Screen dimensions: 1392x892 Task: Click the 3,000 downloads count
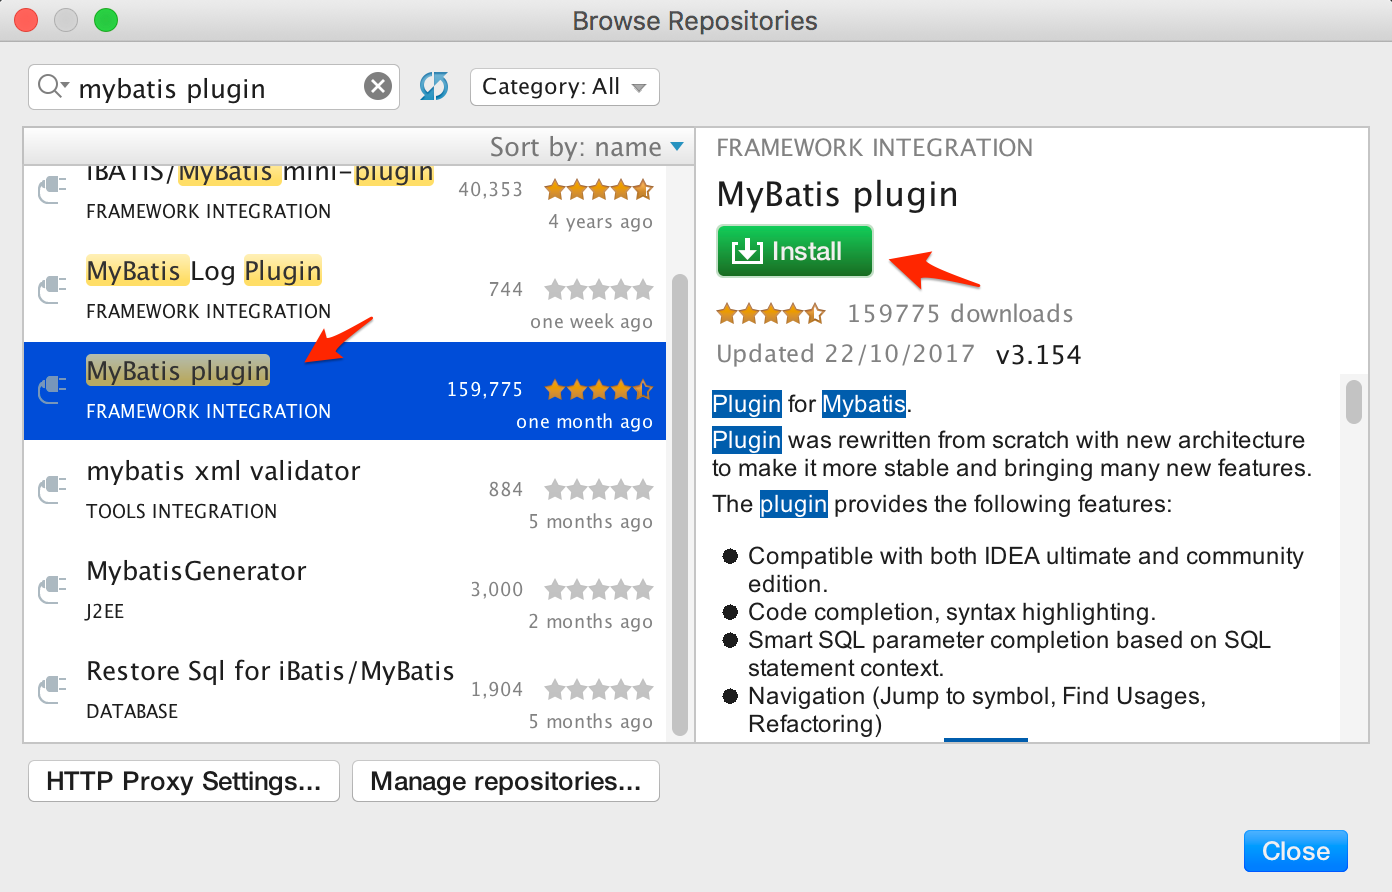pos(497,590)
